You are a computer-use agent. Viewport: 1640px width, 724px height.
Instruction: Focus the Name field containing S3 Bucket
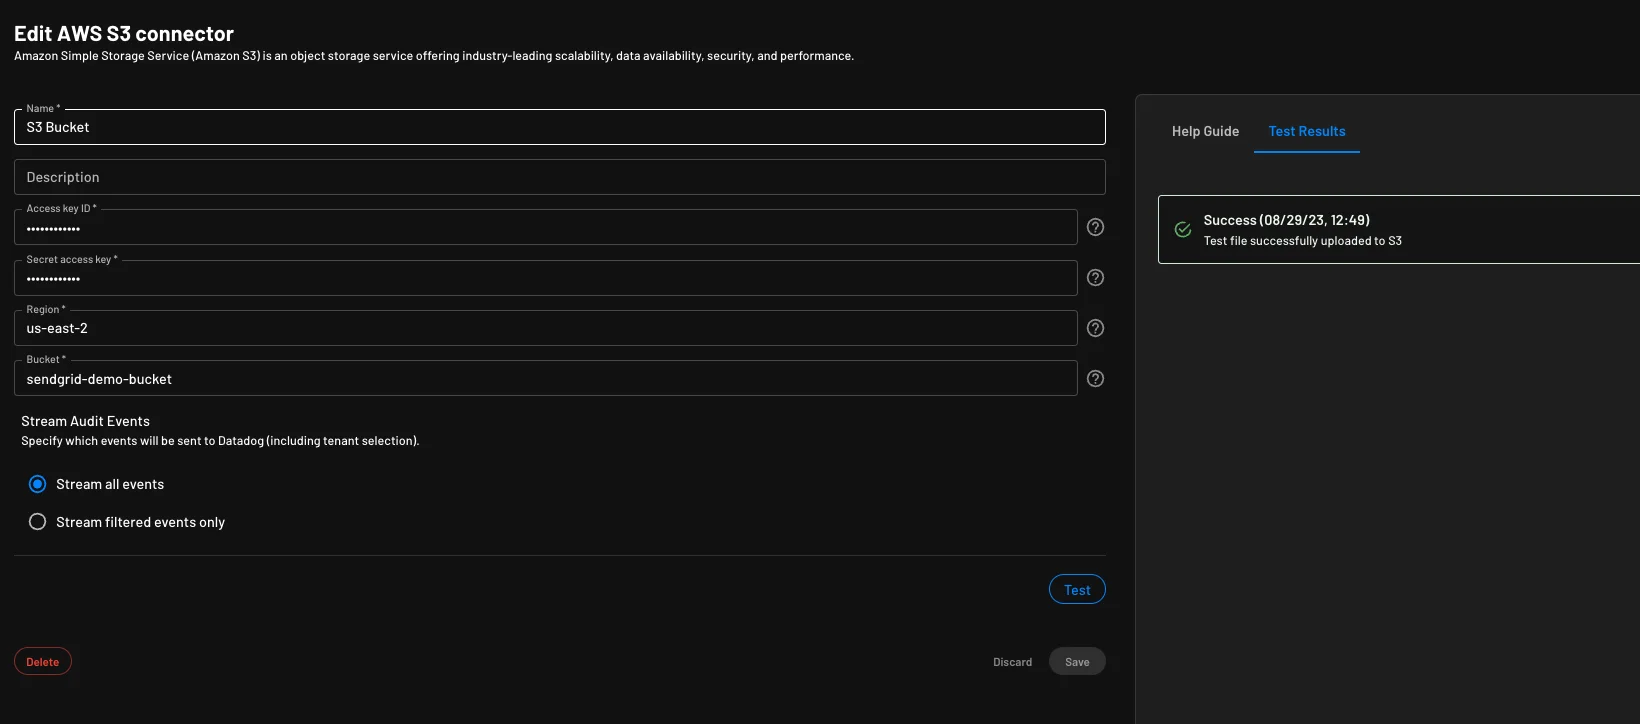pyautogui.click(x=560, y=127)
